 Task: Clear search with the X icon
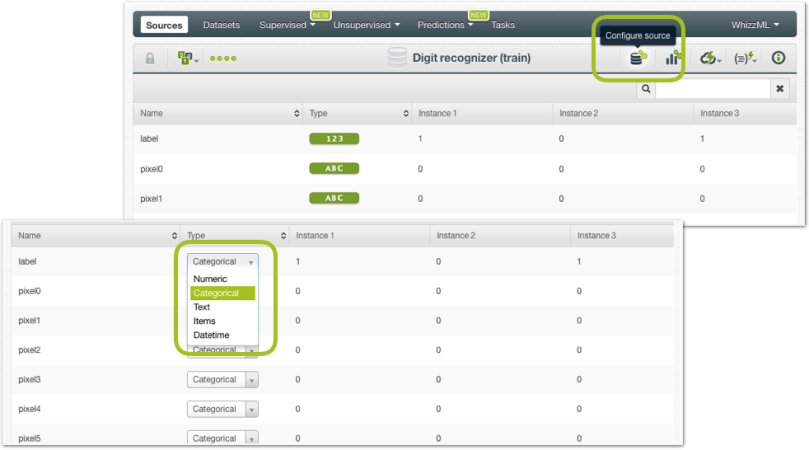coord(780,89)
